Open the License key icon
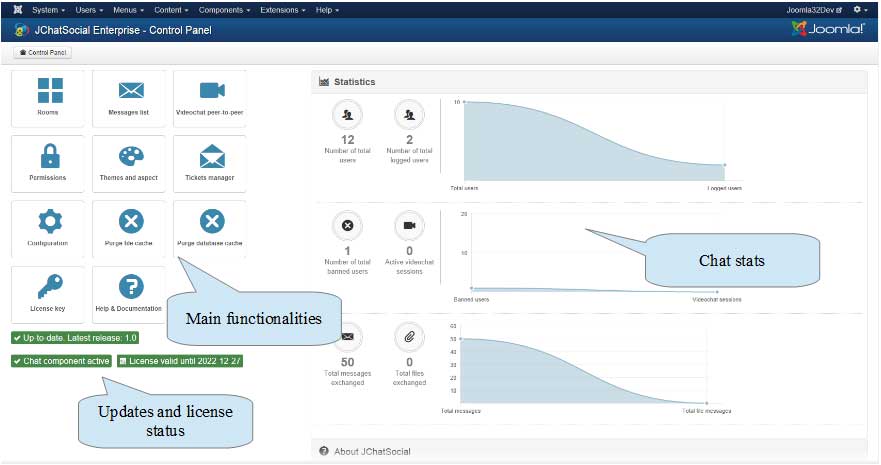 [x=50, y=286]
